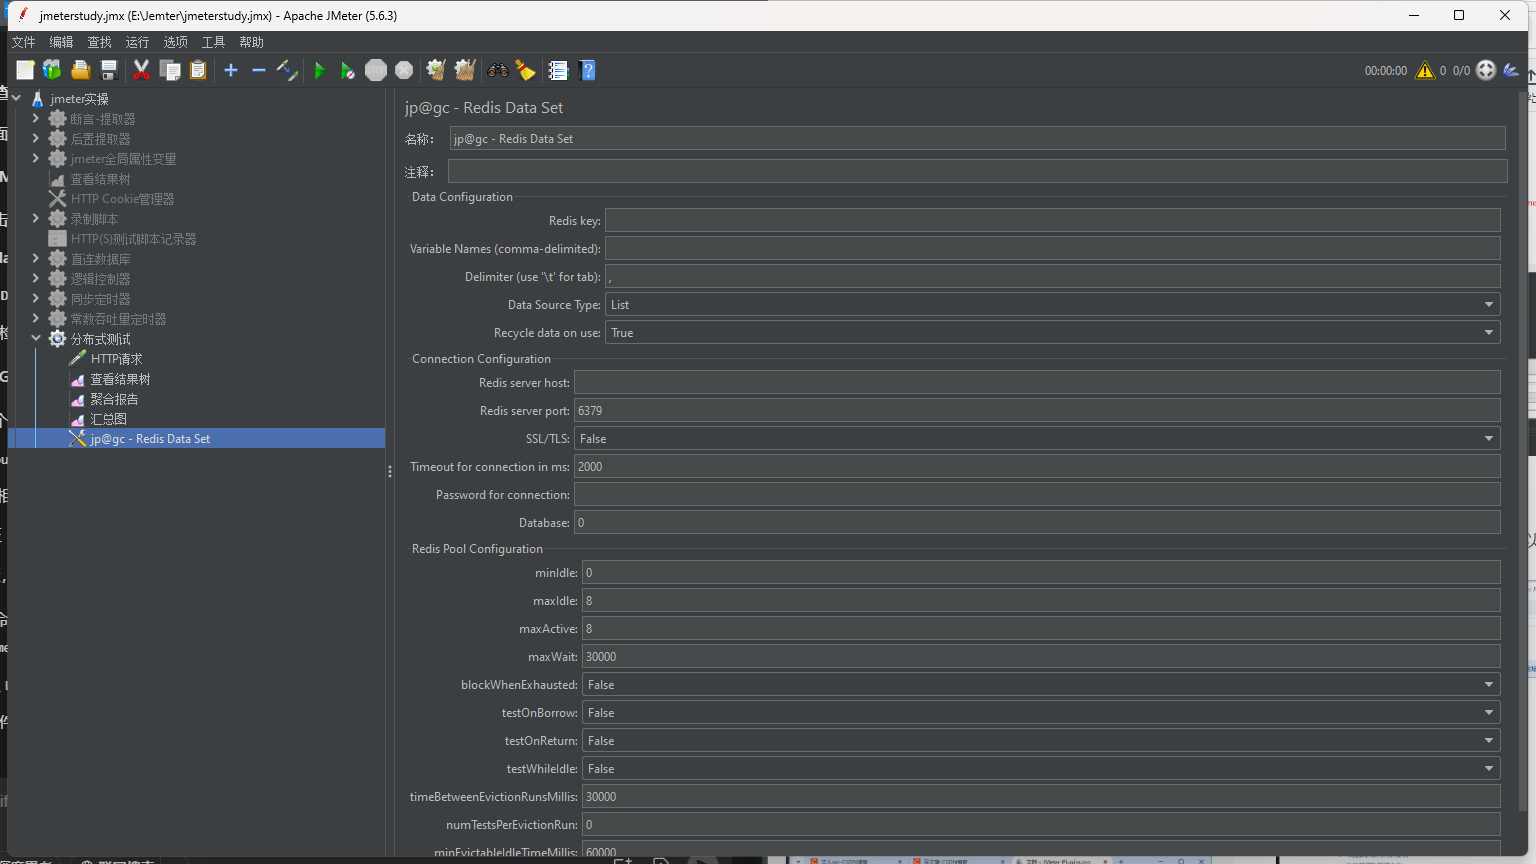This screenshot has height=864, width=1536.
Task: Open the Templates icon
Action: (52, 70)
